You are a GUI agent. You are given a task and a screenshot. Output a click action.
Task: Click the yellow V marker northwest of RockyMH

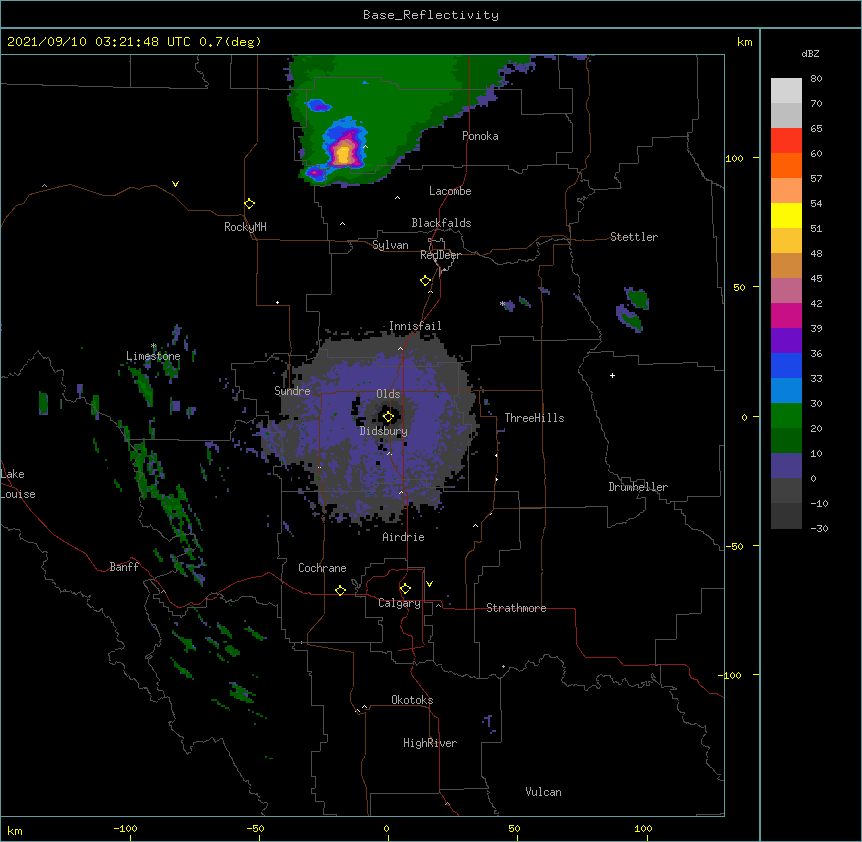point(175,184)
